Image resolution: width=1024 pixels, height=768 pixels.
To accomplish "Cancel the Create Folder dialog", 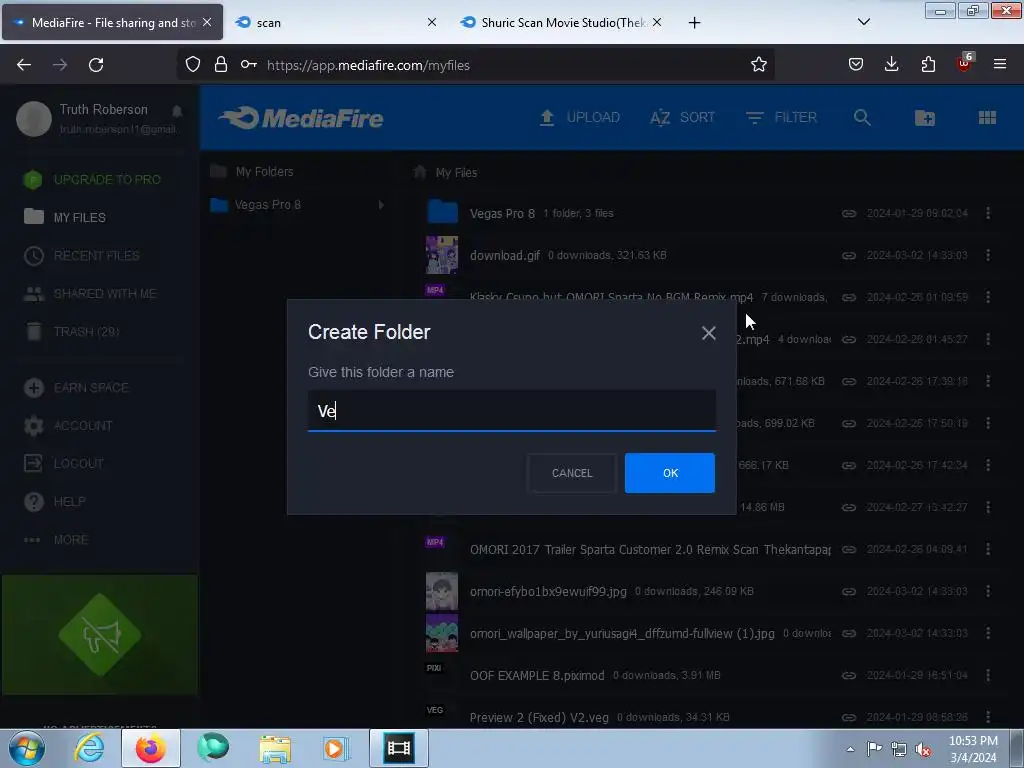I will (571, 473).
